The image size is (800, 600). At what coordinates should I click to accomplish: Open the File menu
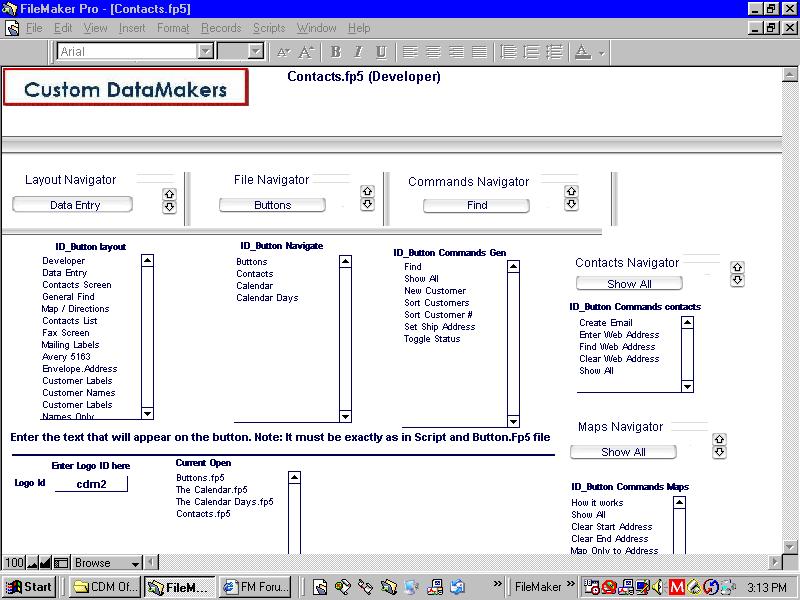pyautogui.click(x=34, y=28)
